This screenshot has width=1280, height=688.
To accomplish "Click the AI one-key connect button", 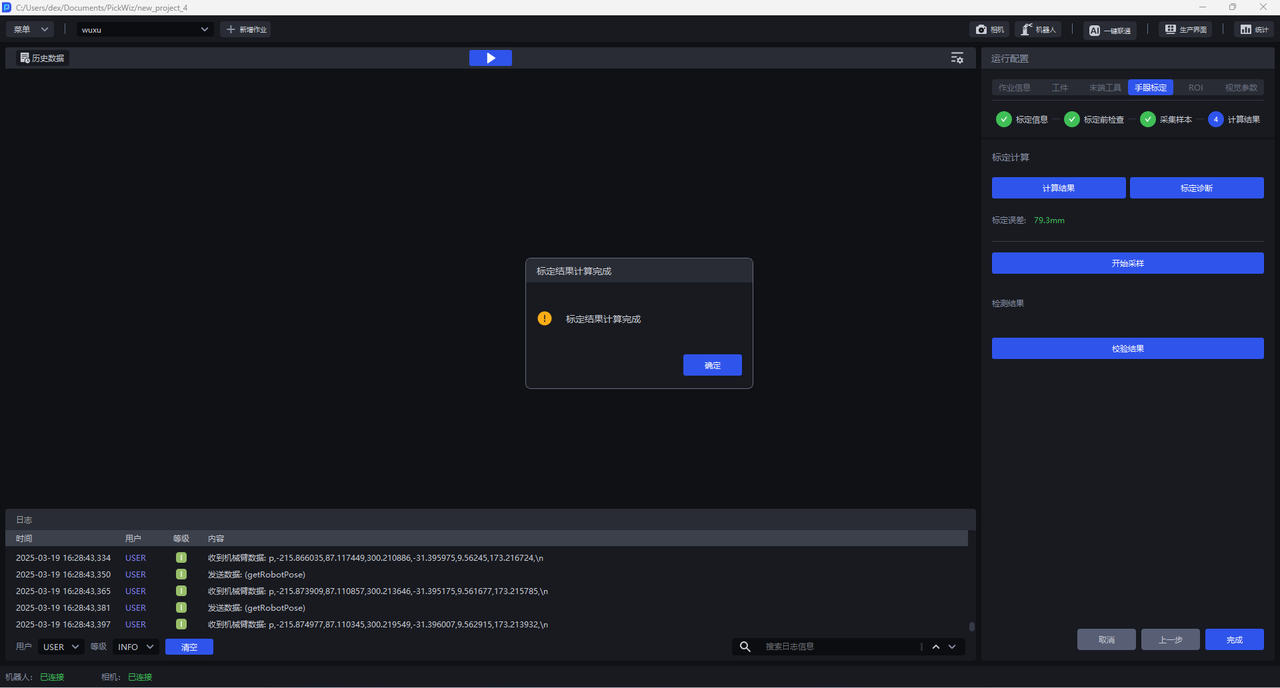I will click(x=1110, y=30).
